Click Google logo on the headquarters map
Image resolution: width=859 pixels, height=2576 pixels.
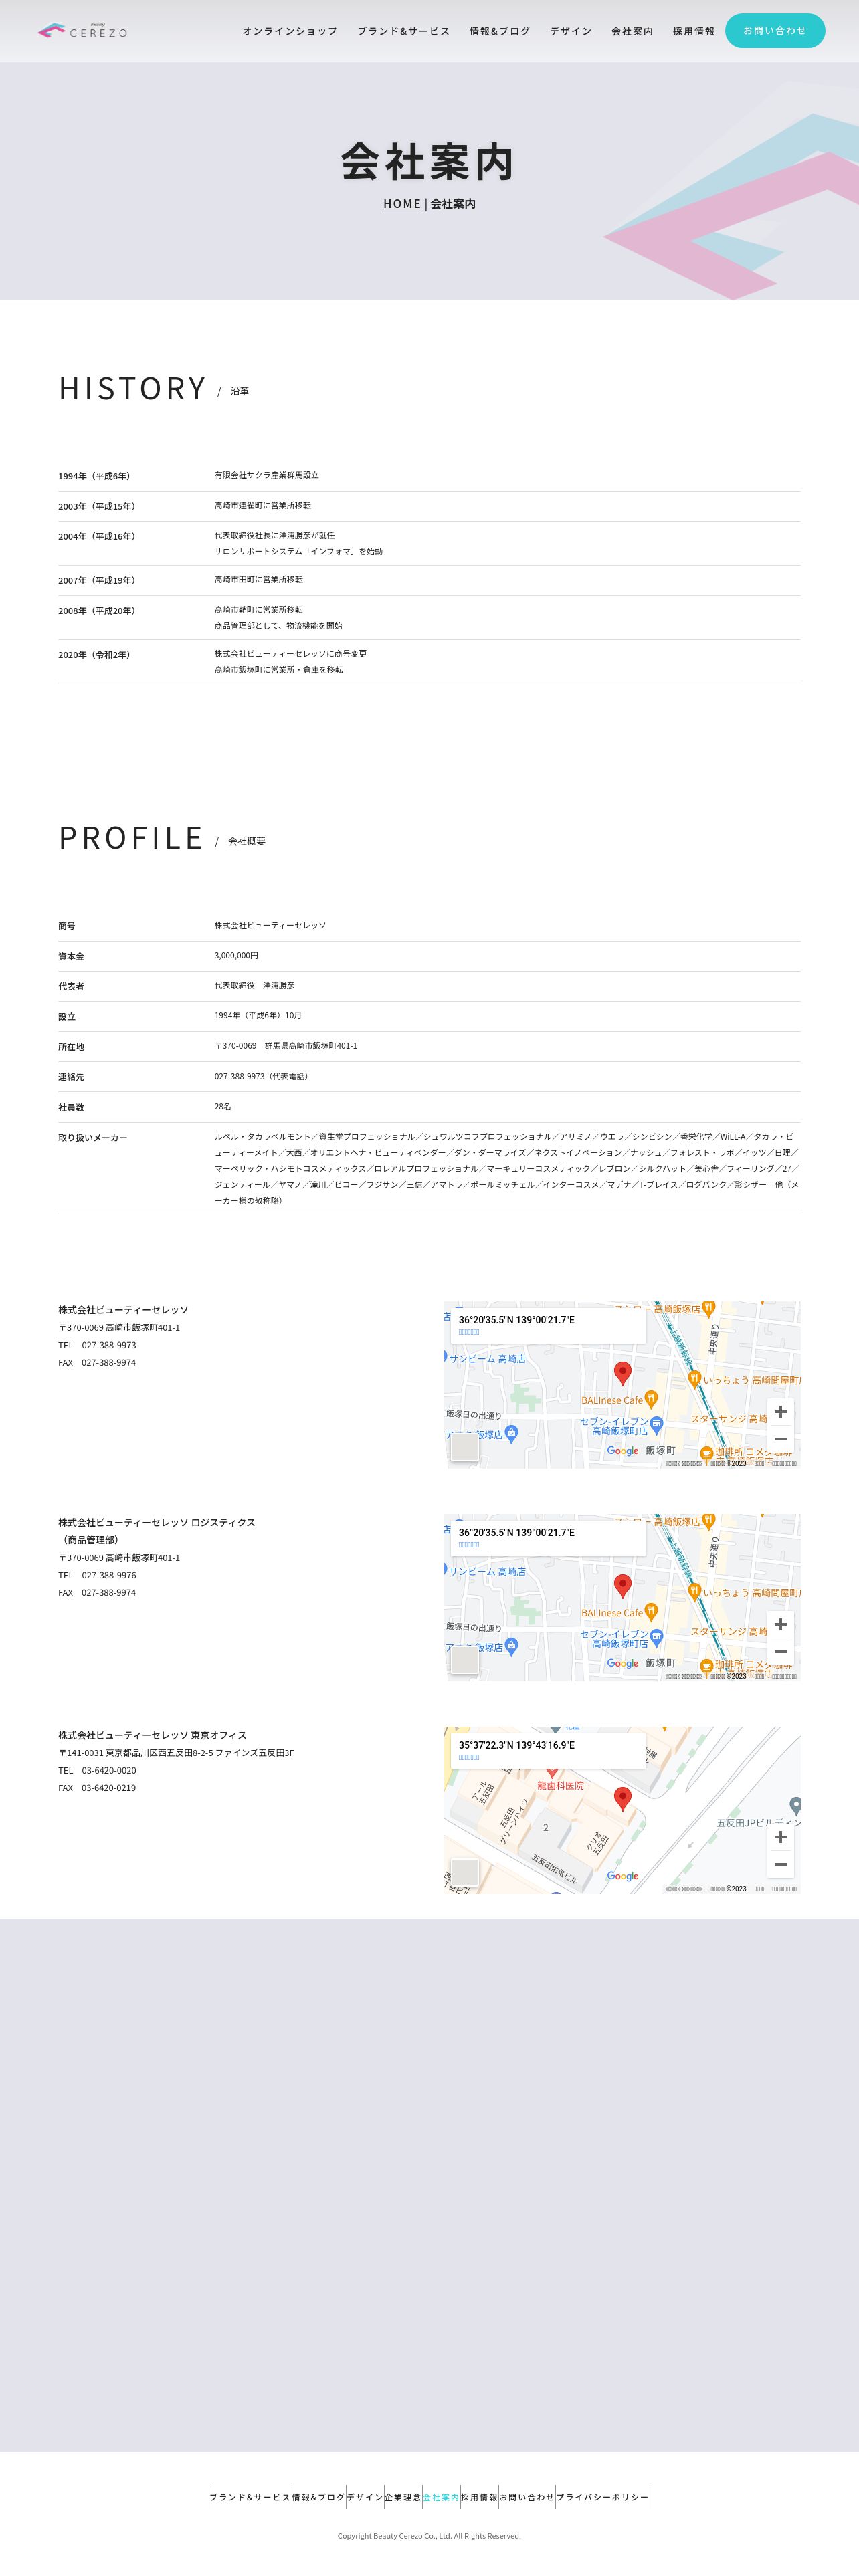(622, 1451)
